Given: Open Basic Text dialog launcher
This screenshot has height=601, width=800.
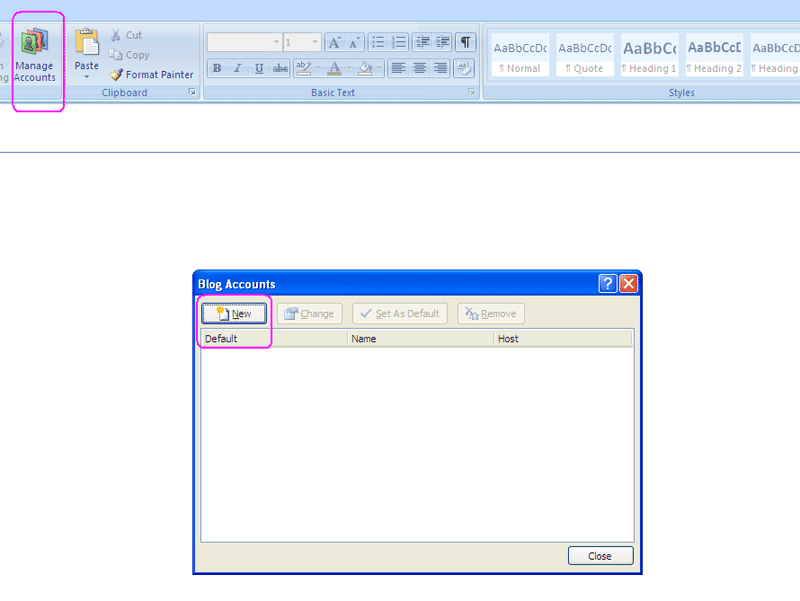Looking at the screenshot, I should click(471, 92).
